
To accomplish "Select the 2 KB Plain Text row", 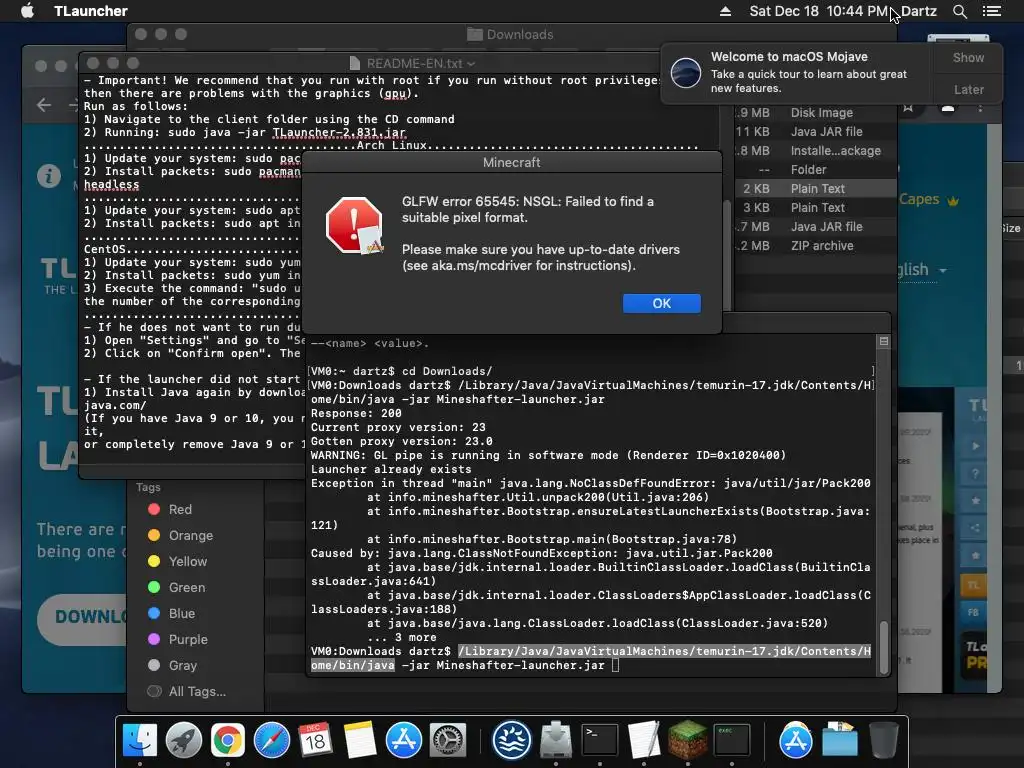I will tap(815, 188).
